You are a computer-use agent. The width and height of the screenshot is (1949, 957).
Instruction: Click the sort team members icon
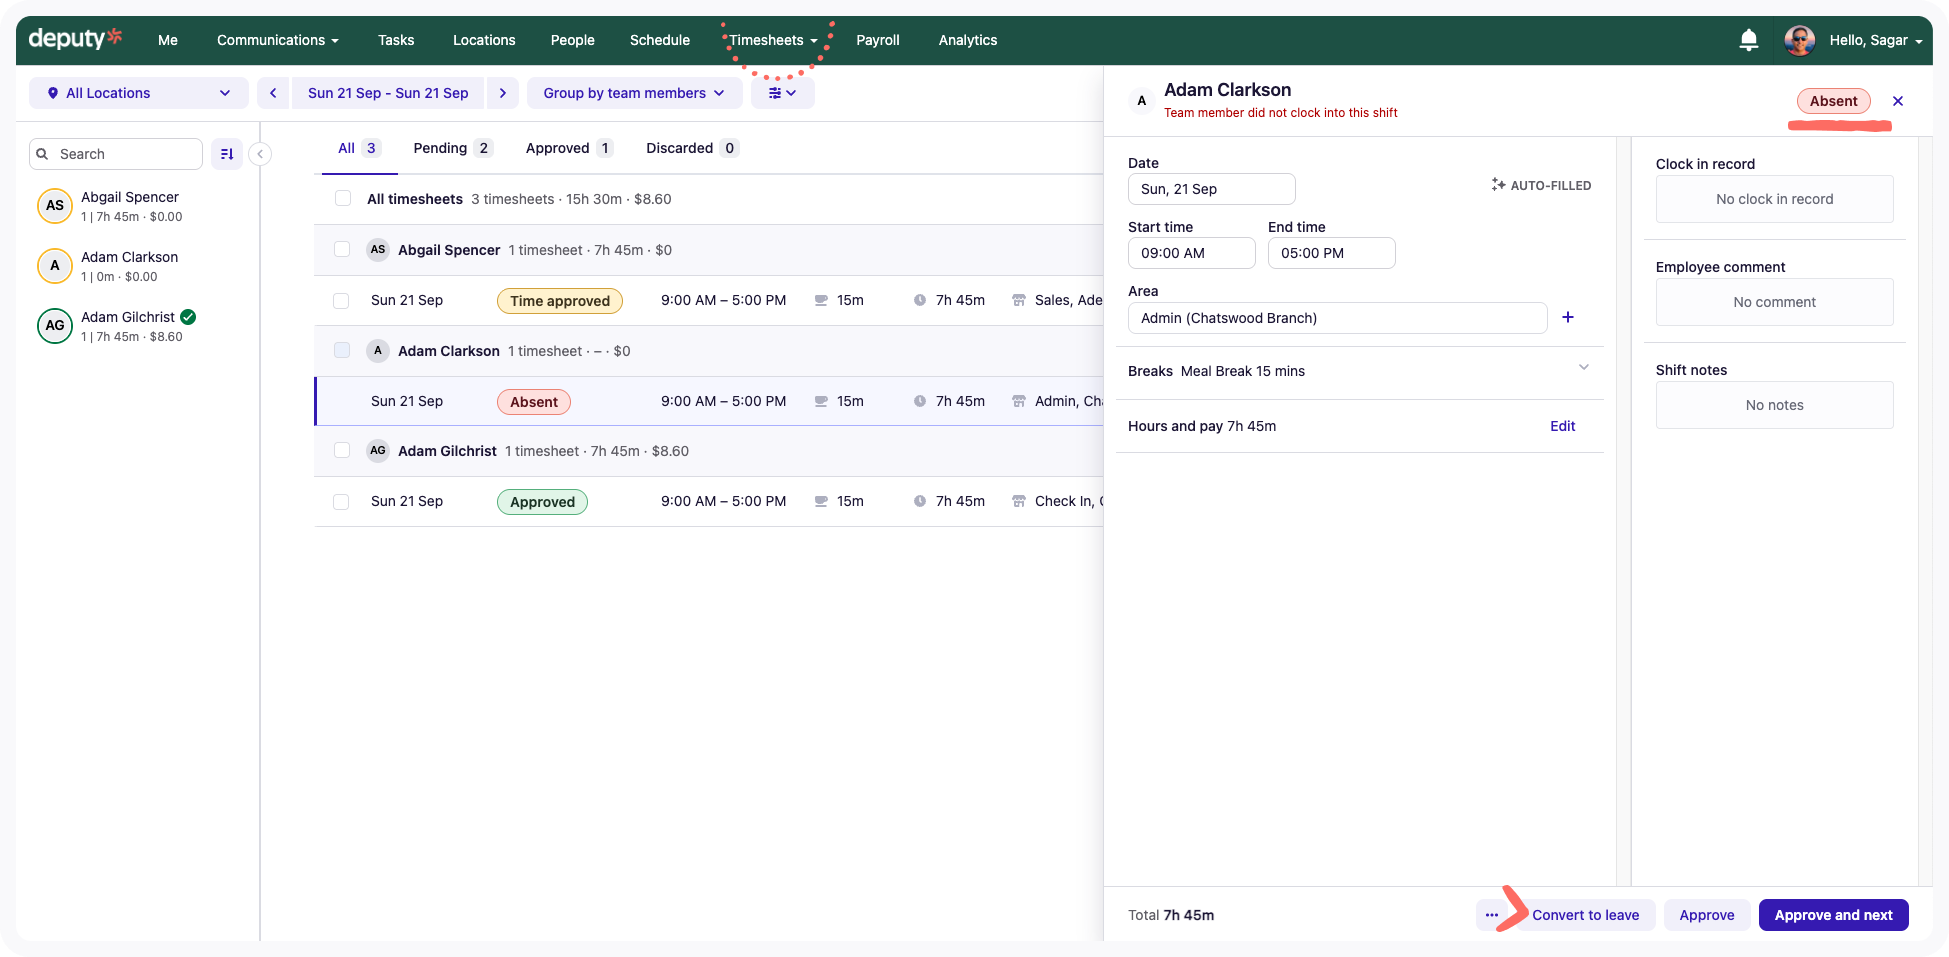(227, 154)
